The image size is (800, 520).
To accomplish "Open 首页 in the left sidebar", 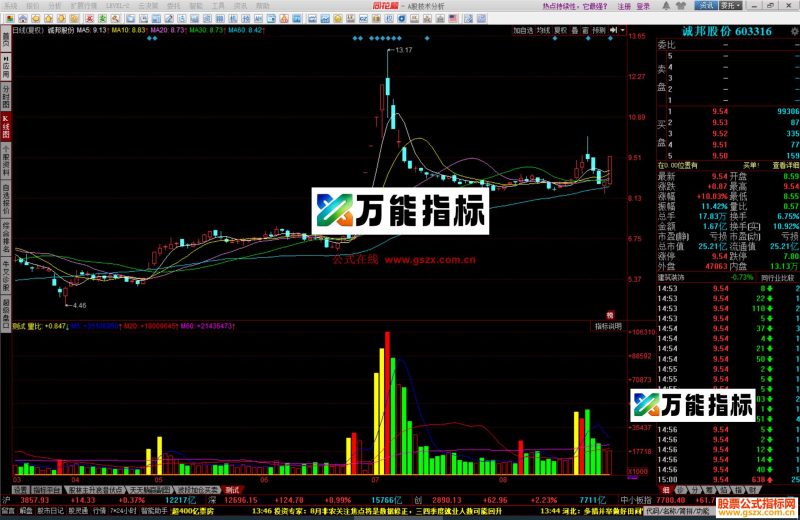I will [6, 39].
